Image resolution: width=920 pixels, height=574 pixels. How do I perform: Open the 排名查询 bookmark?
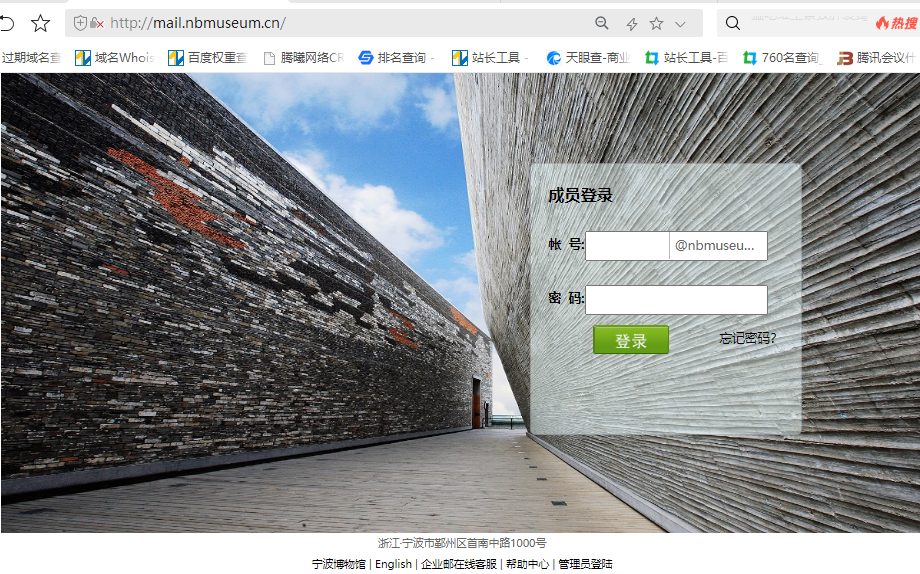(396, 58)
